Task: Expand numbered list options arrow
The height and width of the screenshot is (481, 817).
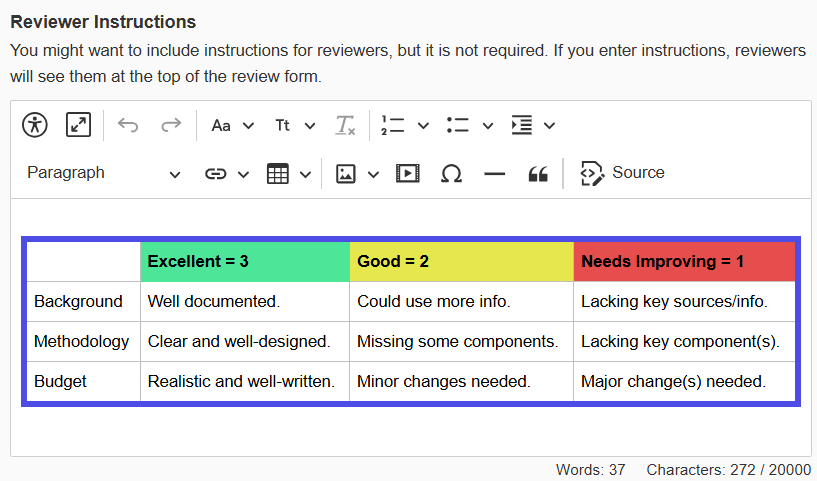Action: click(424, 126)
